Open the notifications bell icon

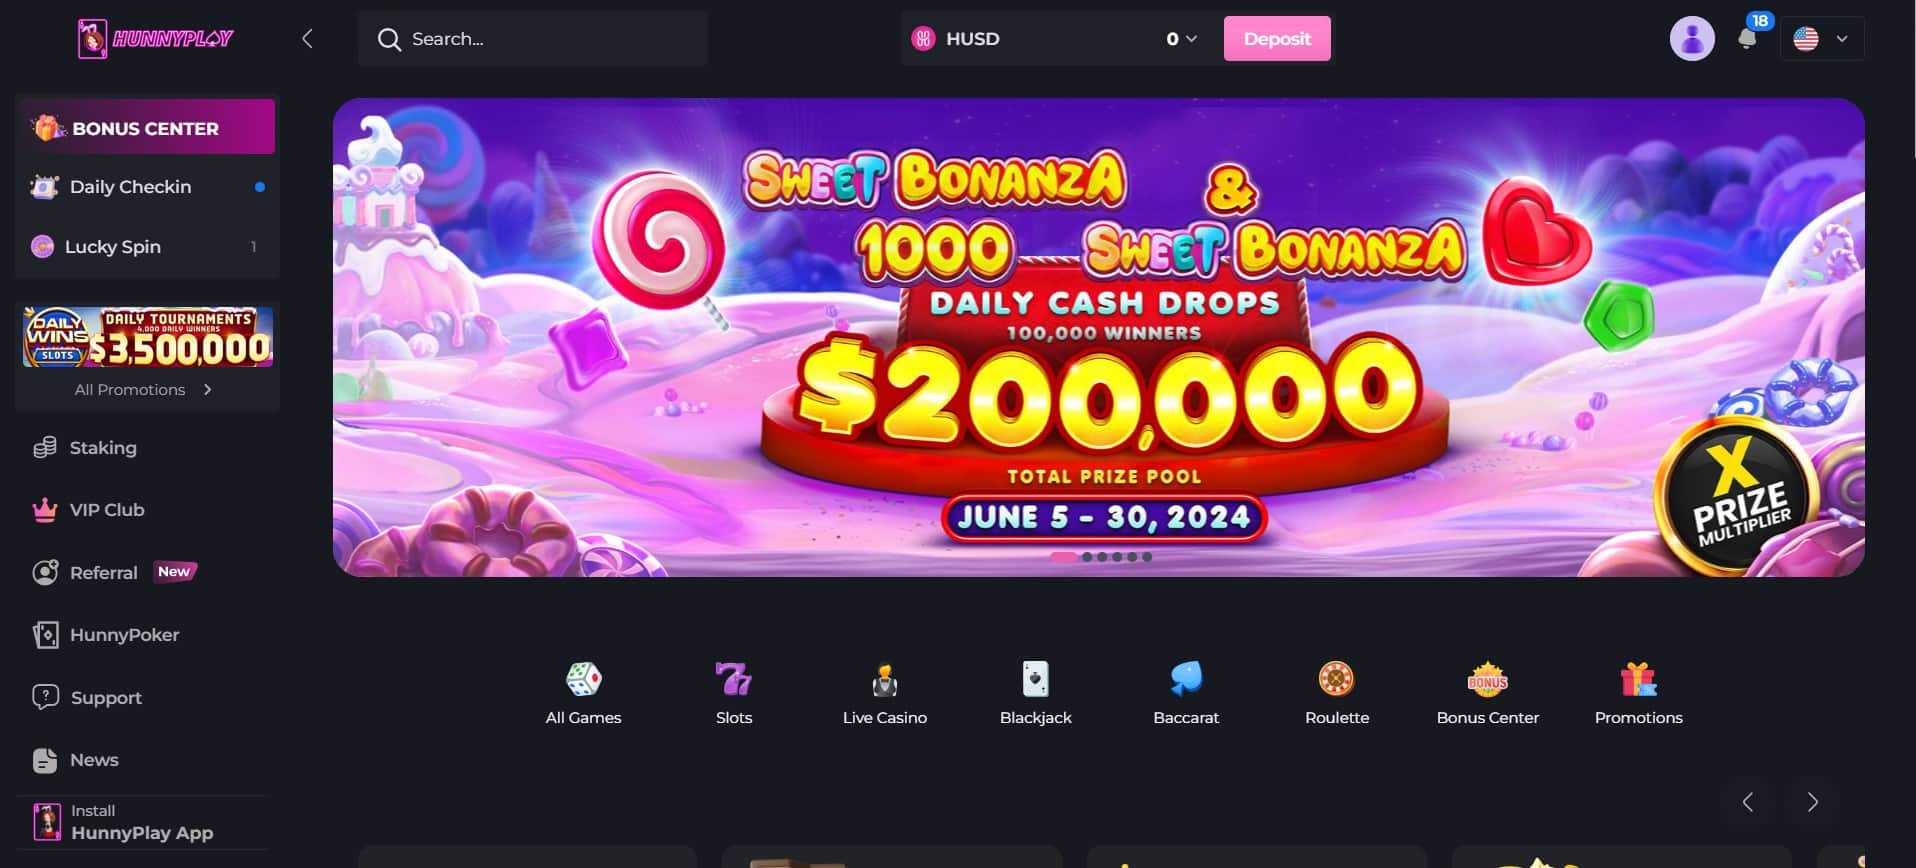(1747, 39)
